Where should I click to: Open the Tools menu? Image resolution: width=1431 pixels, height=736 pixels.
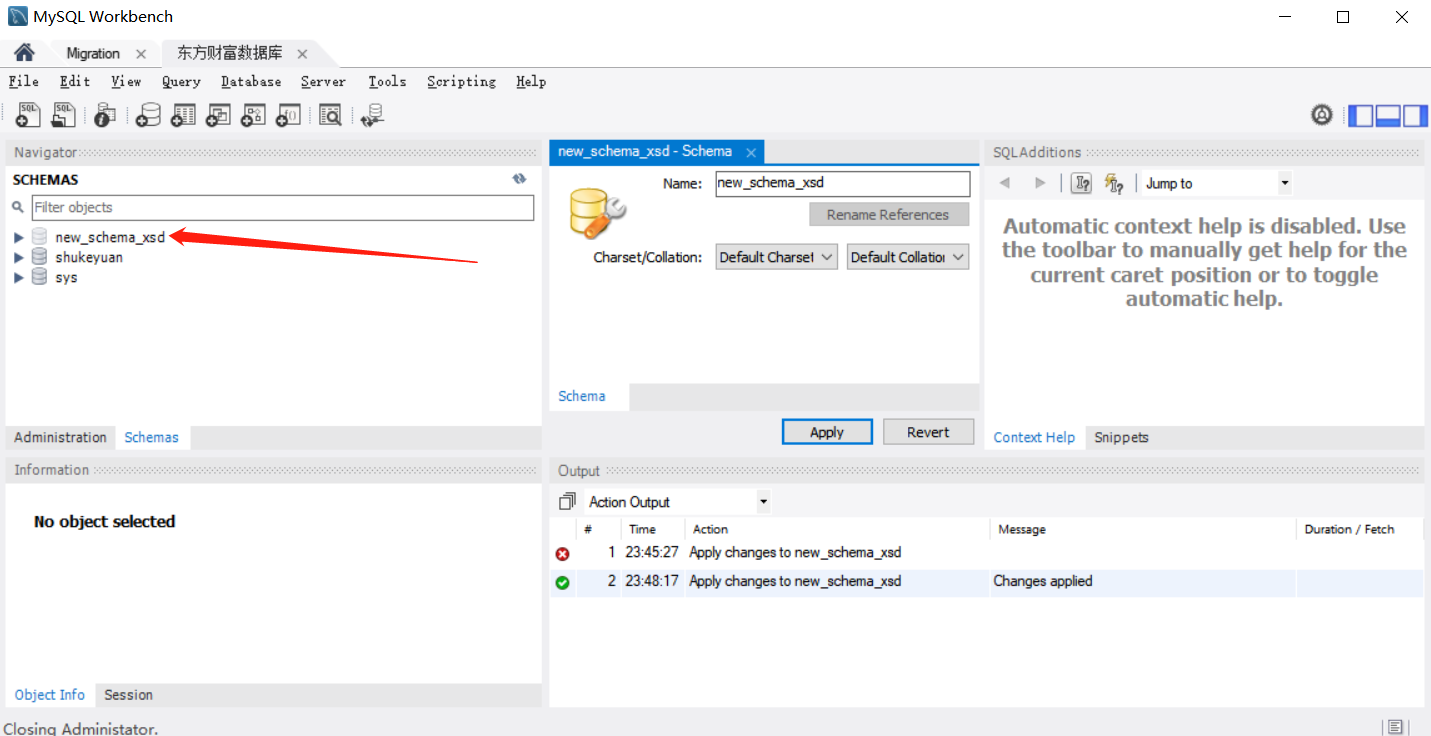coord(387,82)
